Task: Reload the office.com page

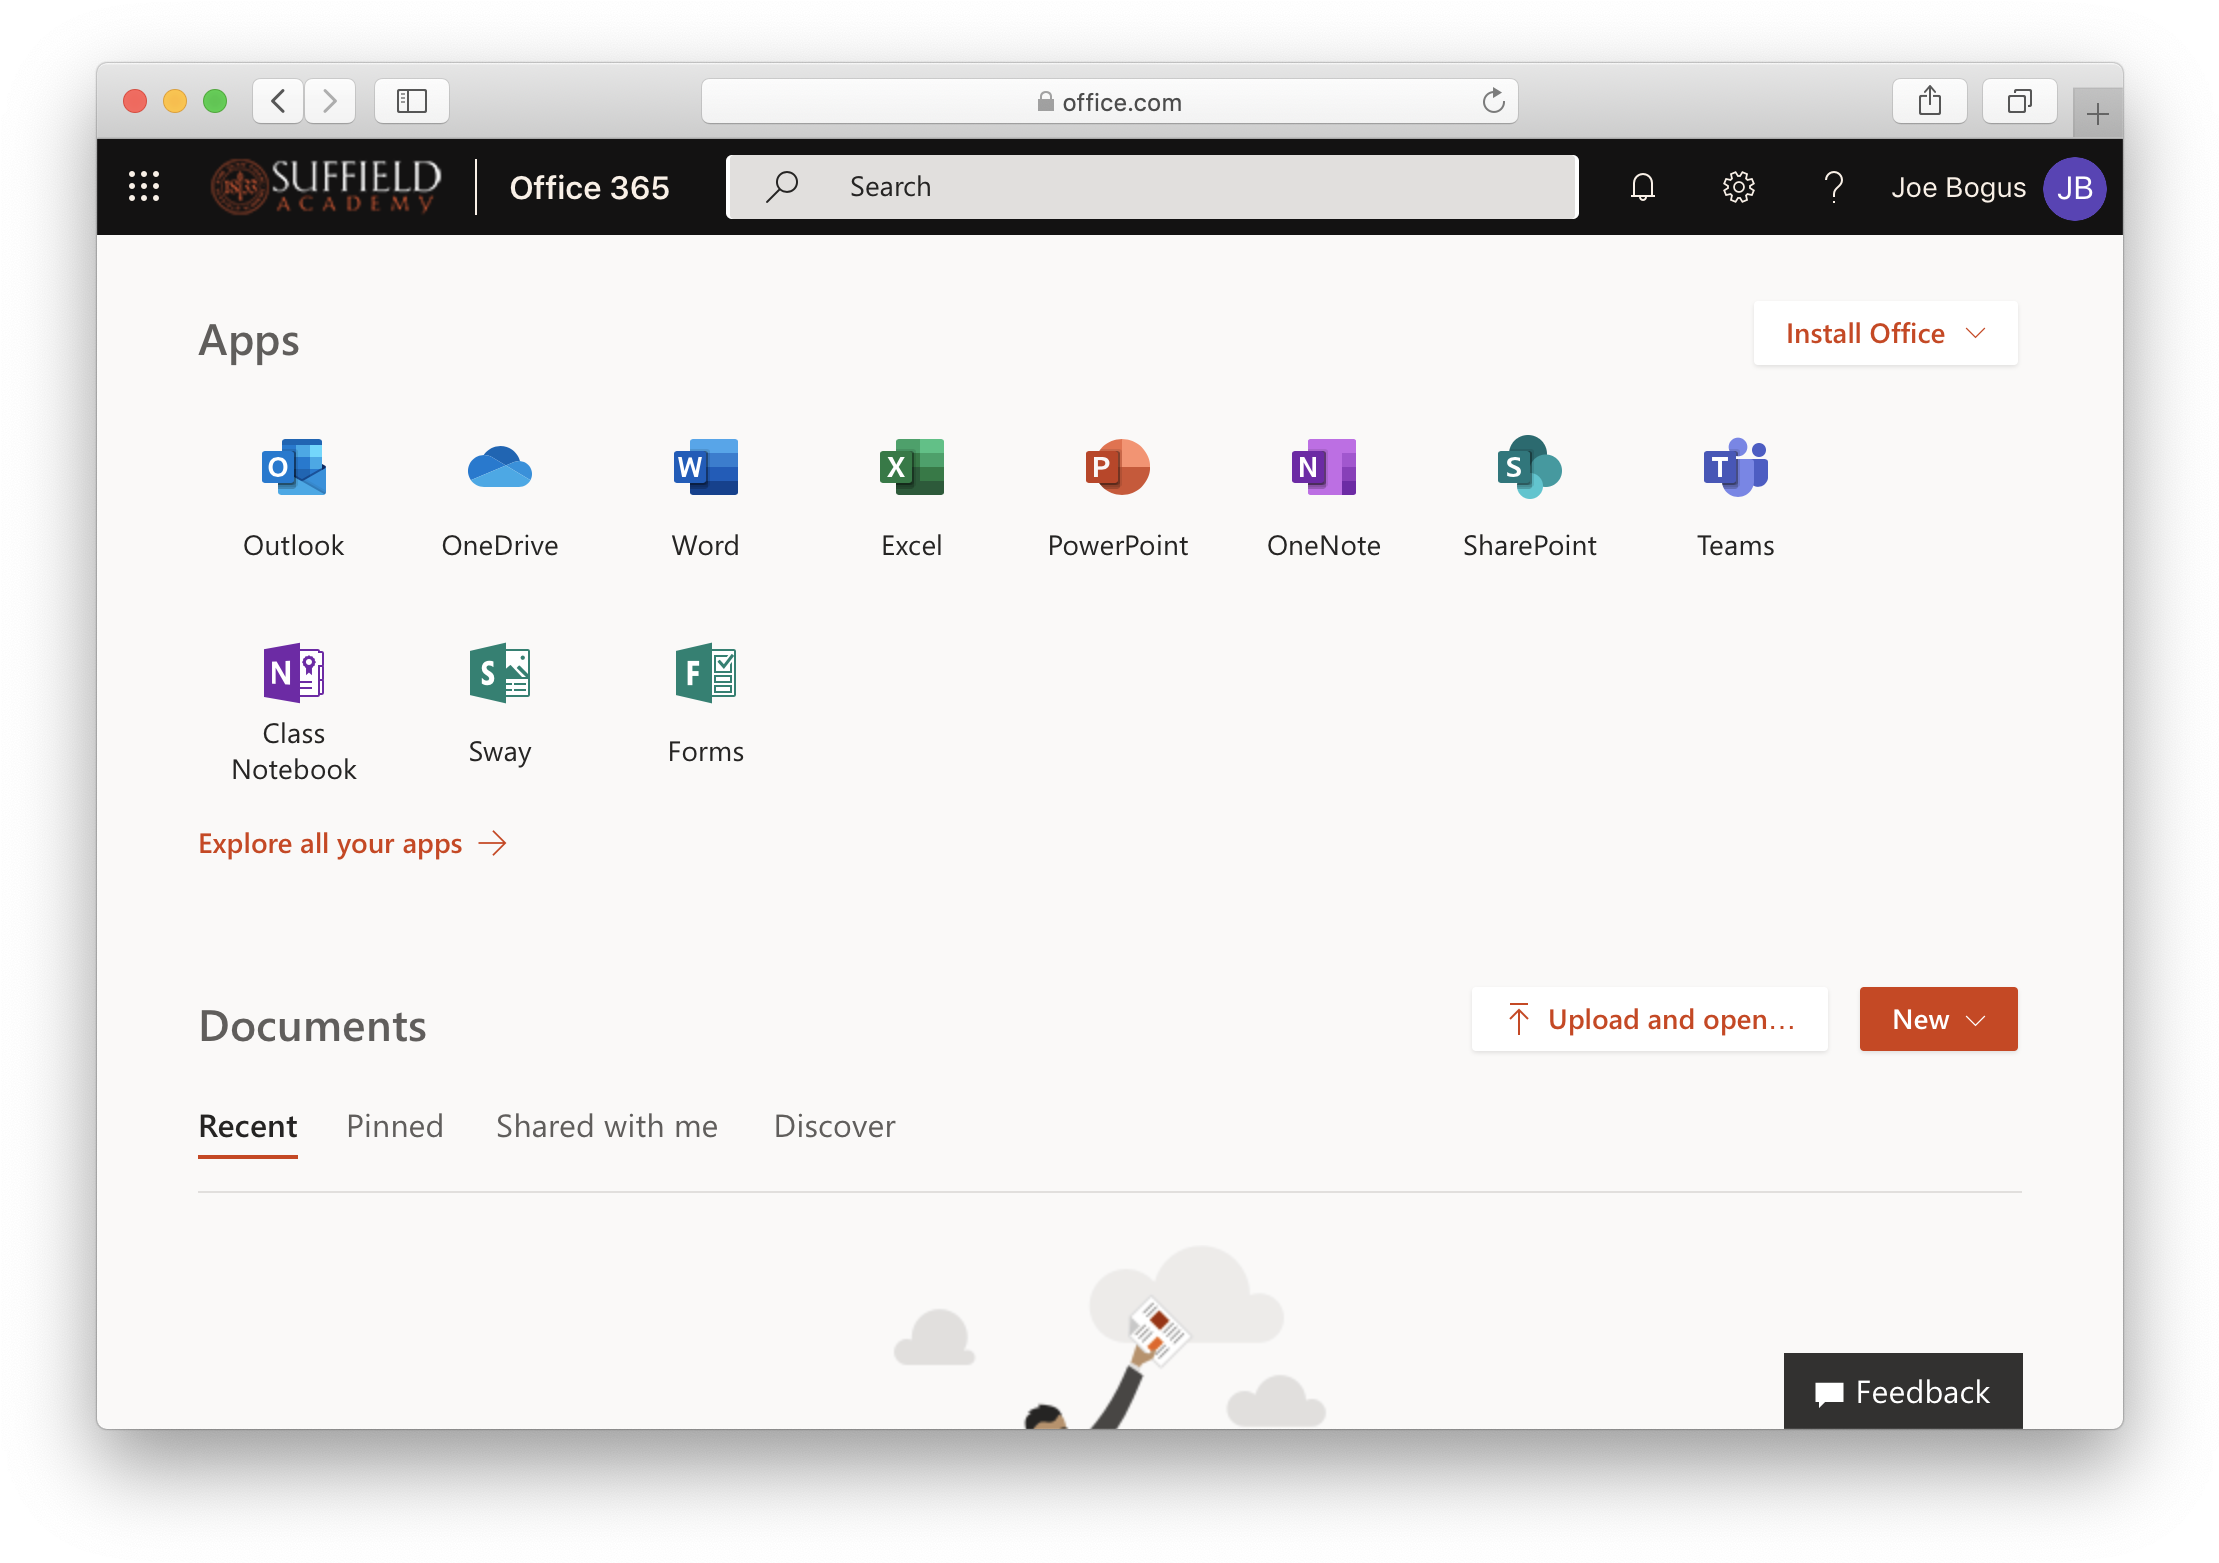Action: pyautogui.click(x=1493, y=101)
